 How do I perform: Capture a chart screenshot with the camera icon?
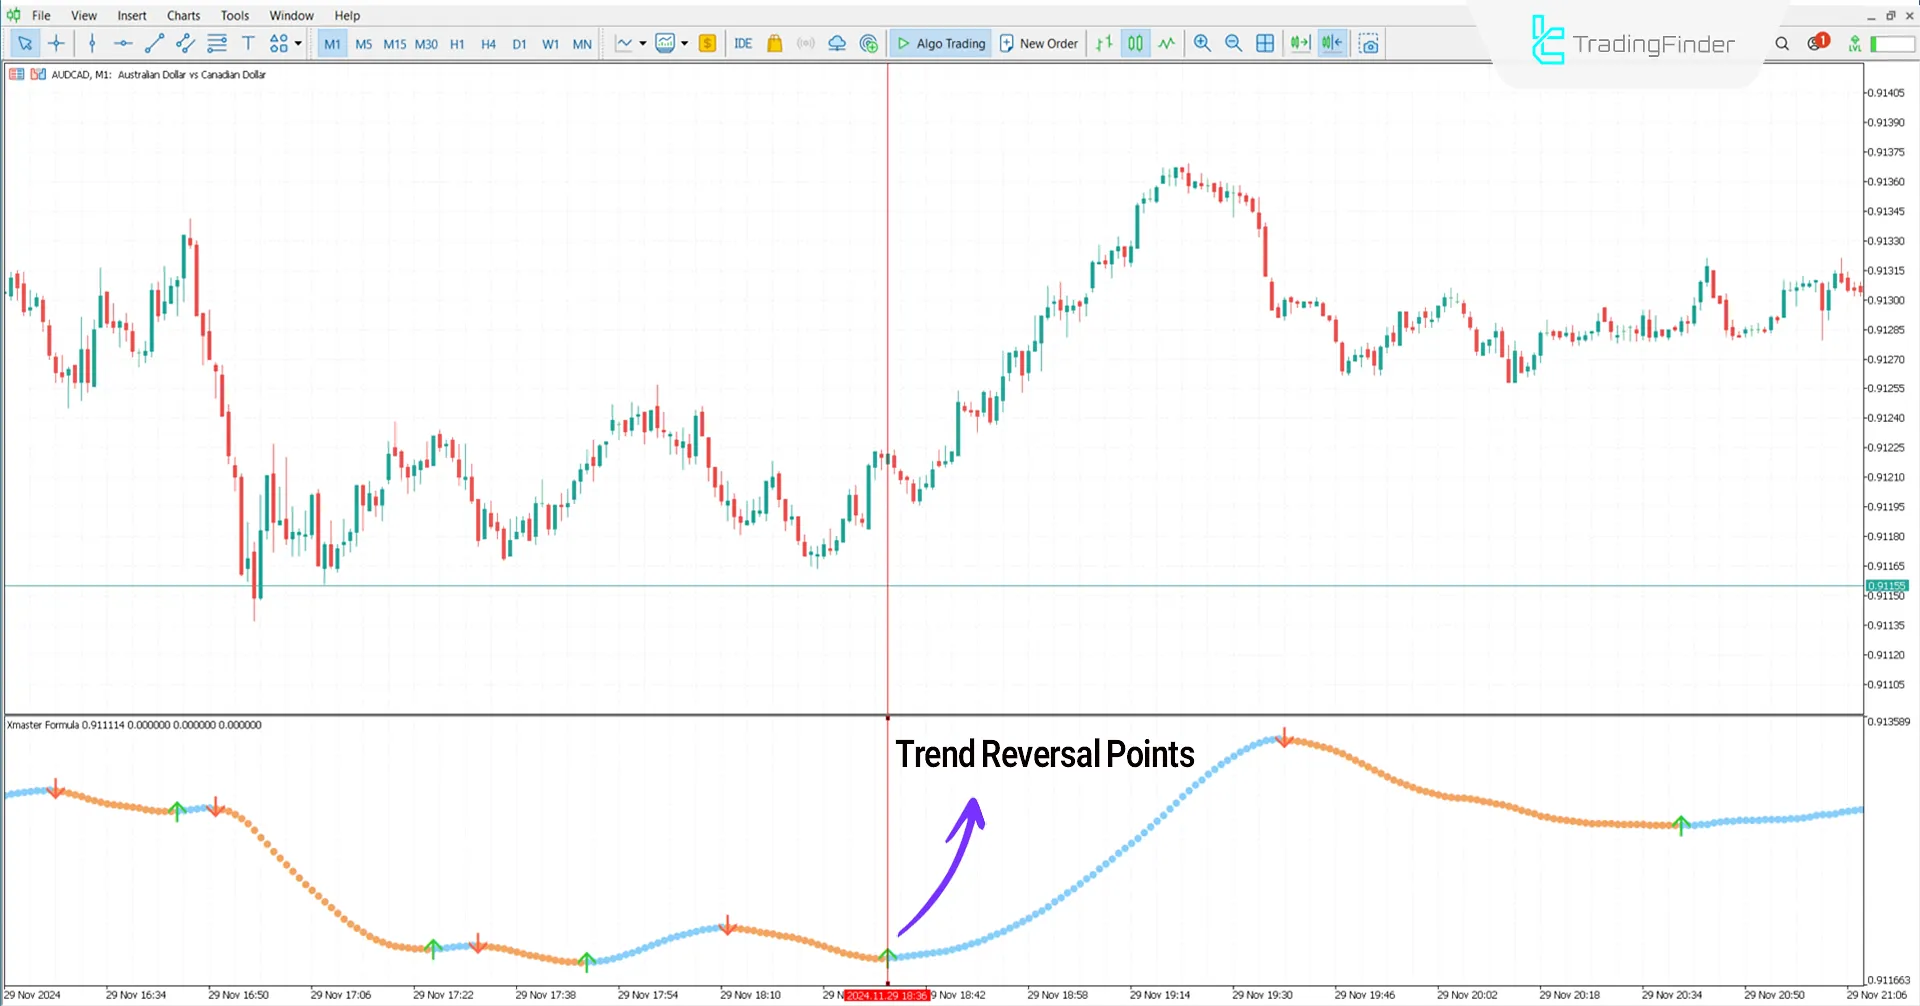click(1369, 43)
